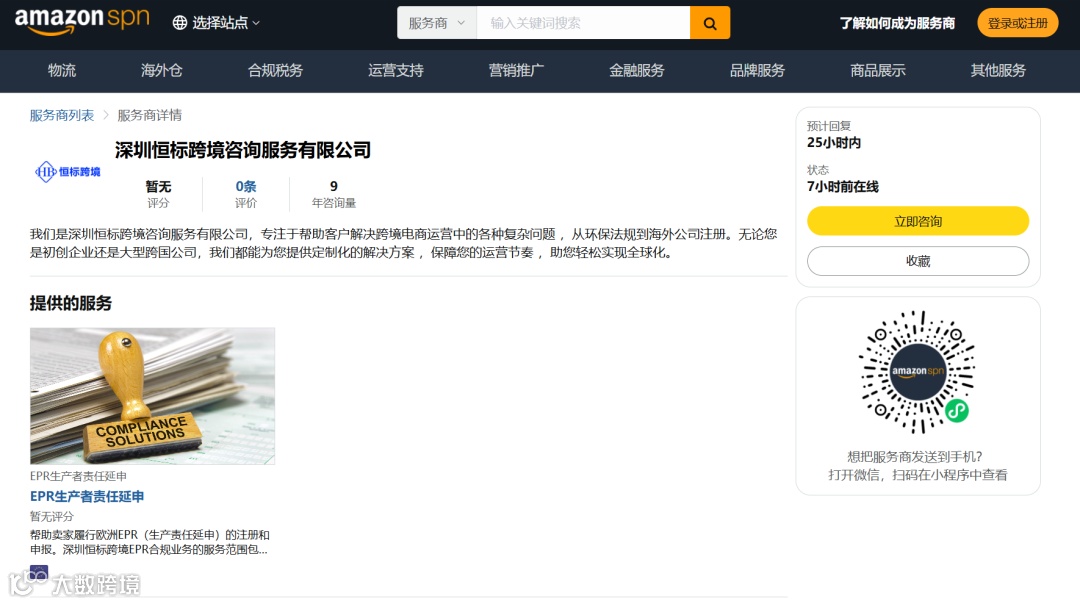
Task: Open the 0条 评价 reviews link
Action: pos(245,194)
